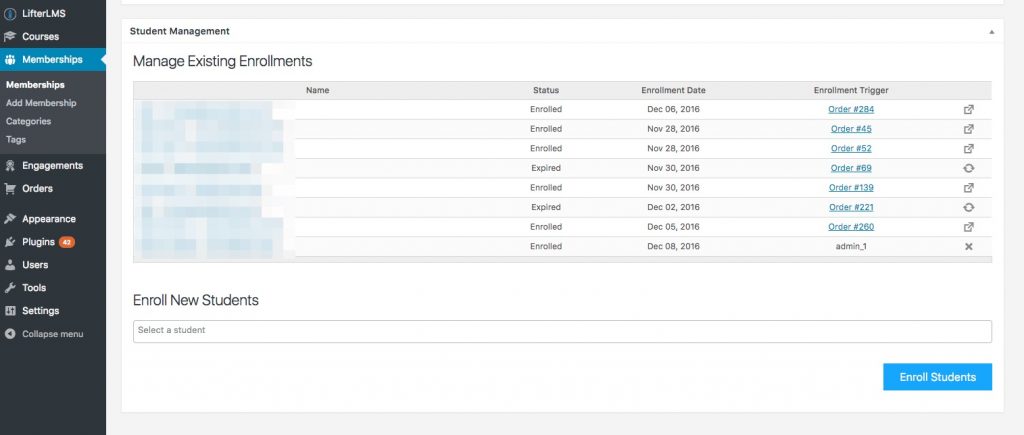Click the refresh icon for Order #69
Image resolution: width=1024 pixels, height=435 pixels.
click(x=968, y=169)
